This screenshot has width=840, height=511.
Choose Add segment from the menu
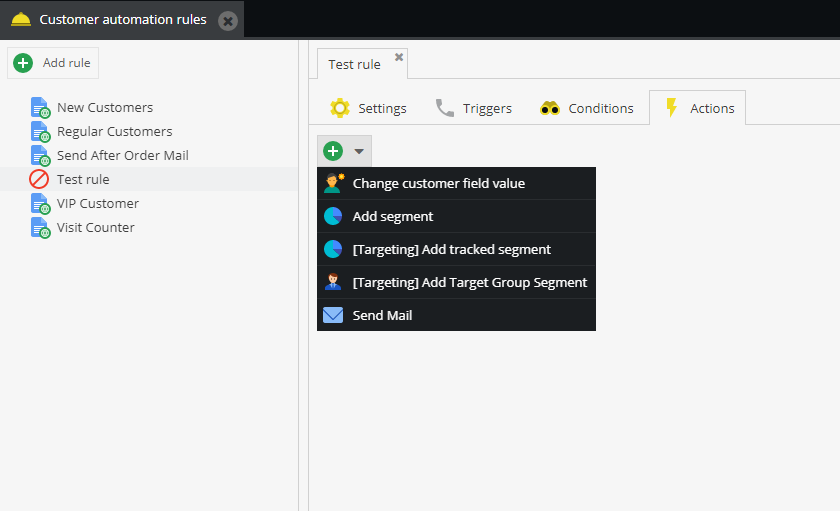456,216
